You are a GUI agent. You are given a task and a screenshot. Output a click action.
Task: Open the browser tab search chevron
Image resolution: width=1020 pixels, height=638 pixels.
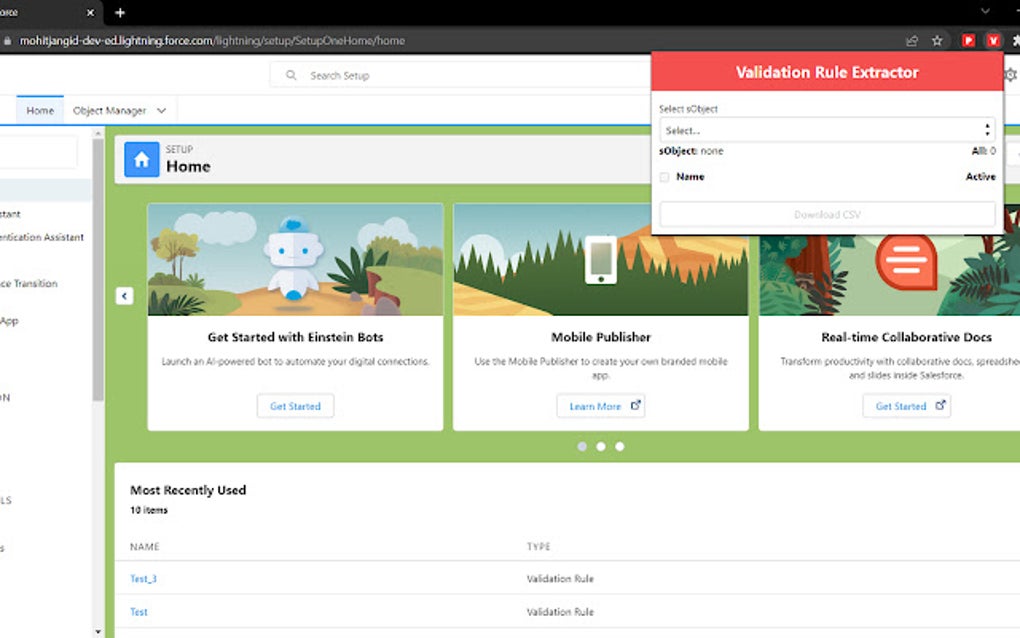click(x=985, y=11)
